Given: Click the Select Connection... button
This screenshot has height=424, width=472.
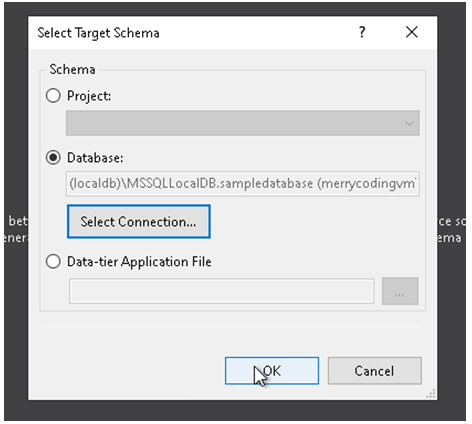Looking at the screenshot, I should pyautogui.click(x=139, y=222).
